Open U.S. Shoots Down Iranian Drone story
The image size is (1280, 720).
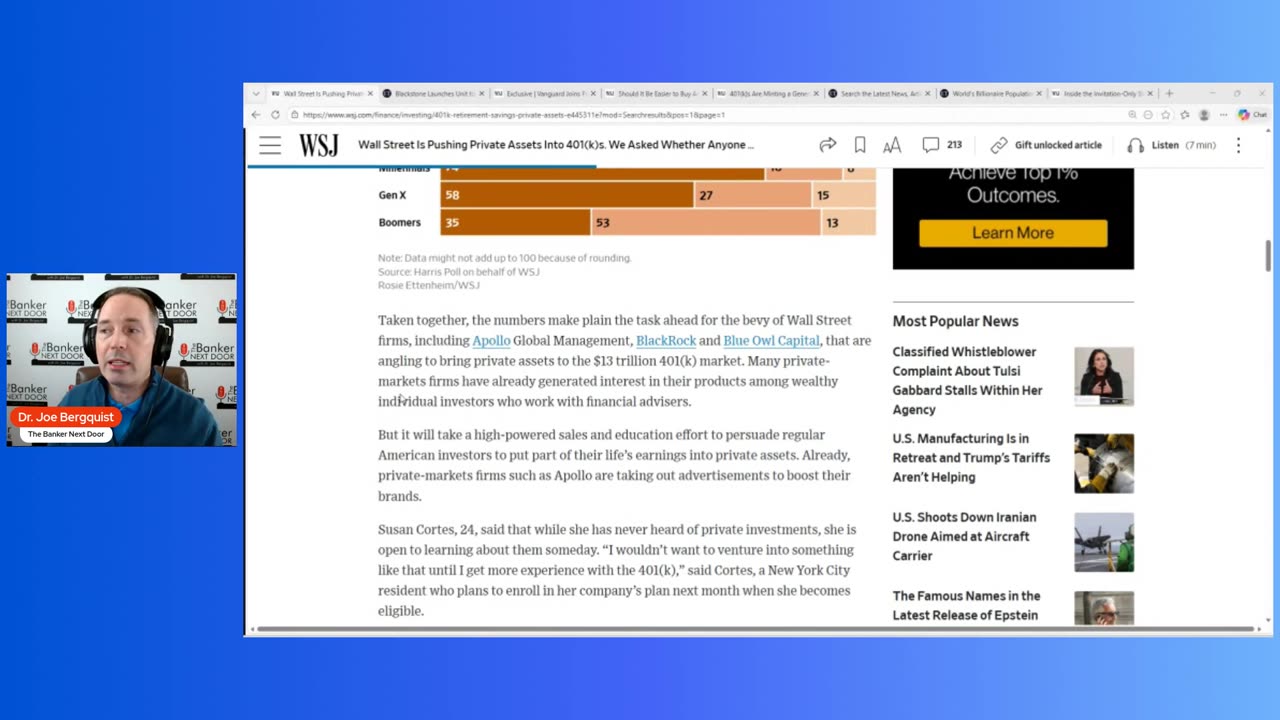point(964,537)
